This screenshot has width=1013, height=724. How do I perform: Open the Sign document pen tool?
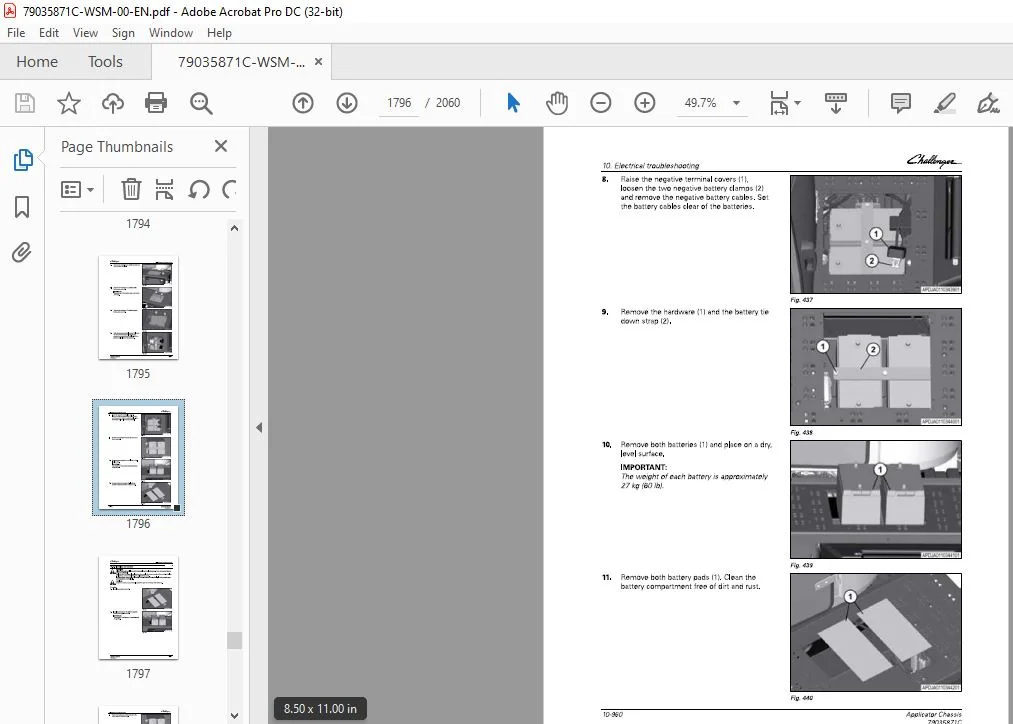(x=988, y=103)
